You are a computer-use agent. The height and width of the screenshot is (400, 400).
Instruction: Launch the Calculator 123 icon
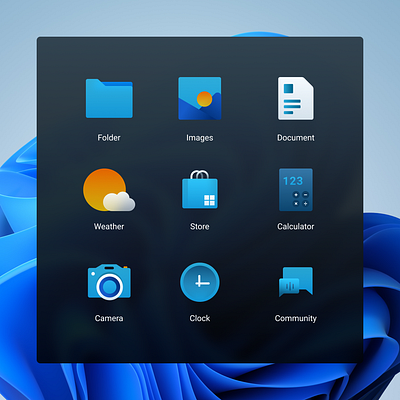pos(296,190)
